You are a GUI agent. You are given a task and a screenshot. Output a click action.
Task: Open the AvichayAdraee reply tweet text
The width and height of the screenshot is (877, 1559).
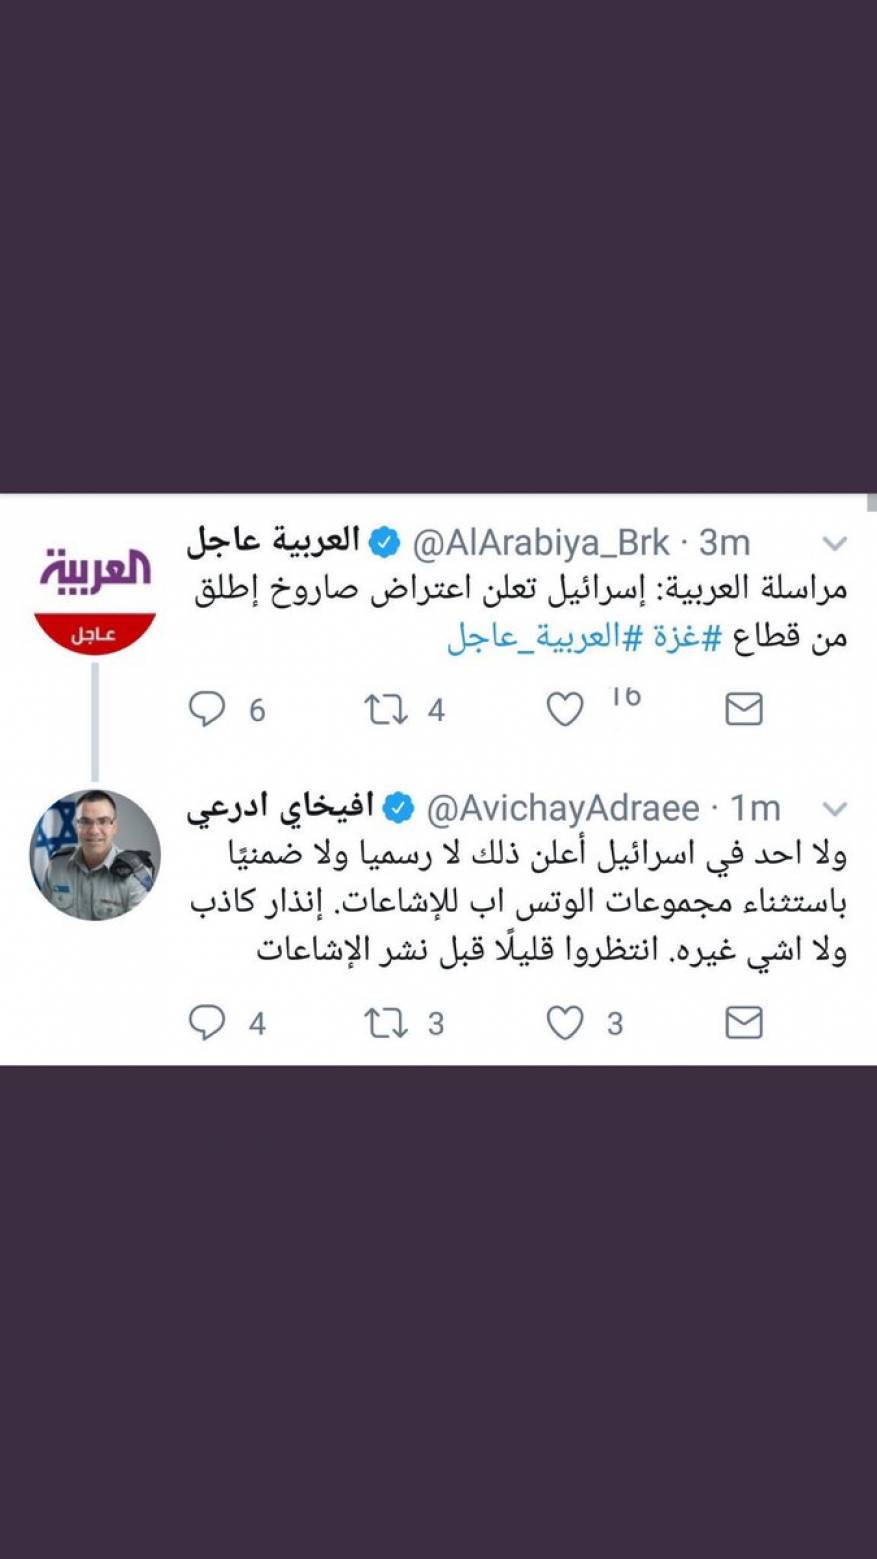(518, 902)
